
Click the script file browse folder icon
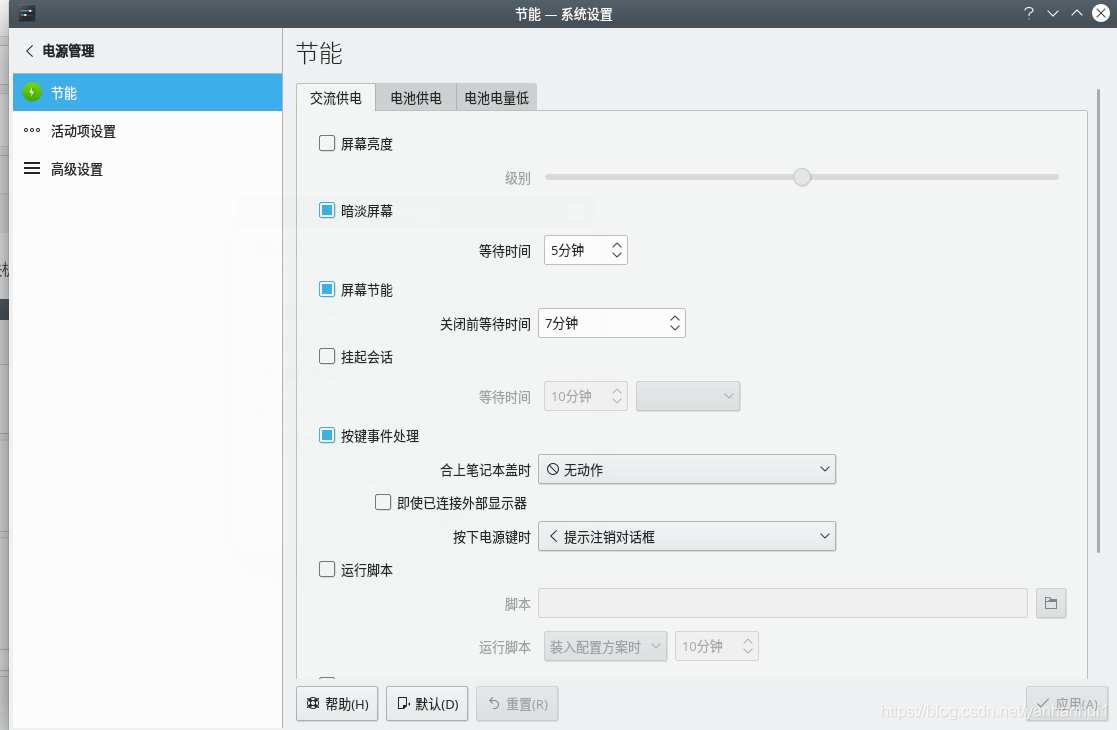pyautogui.click(x=1051, y=603)
